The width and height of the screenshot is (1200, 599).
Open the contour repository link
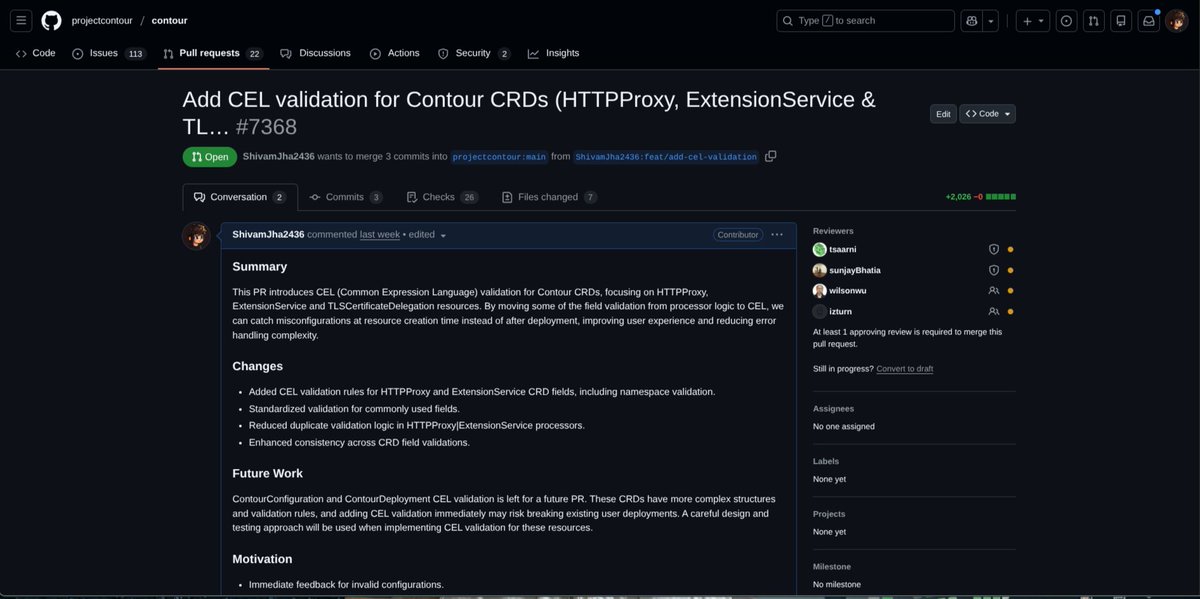pos(169,20)
